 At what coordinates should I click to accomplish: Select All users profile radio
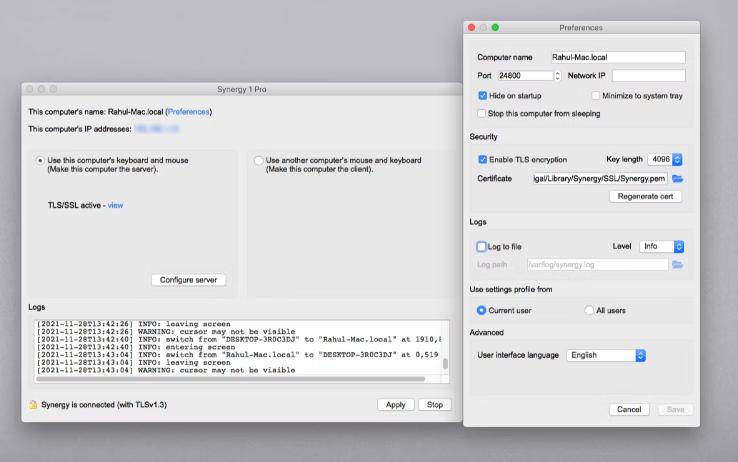[x=589, y=311]
